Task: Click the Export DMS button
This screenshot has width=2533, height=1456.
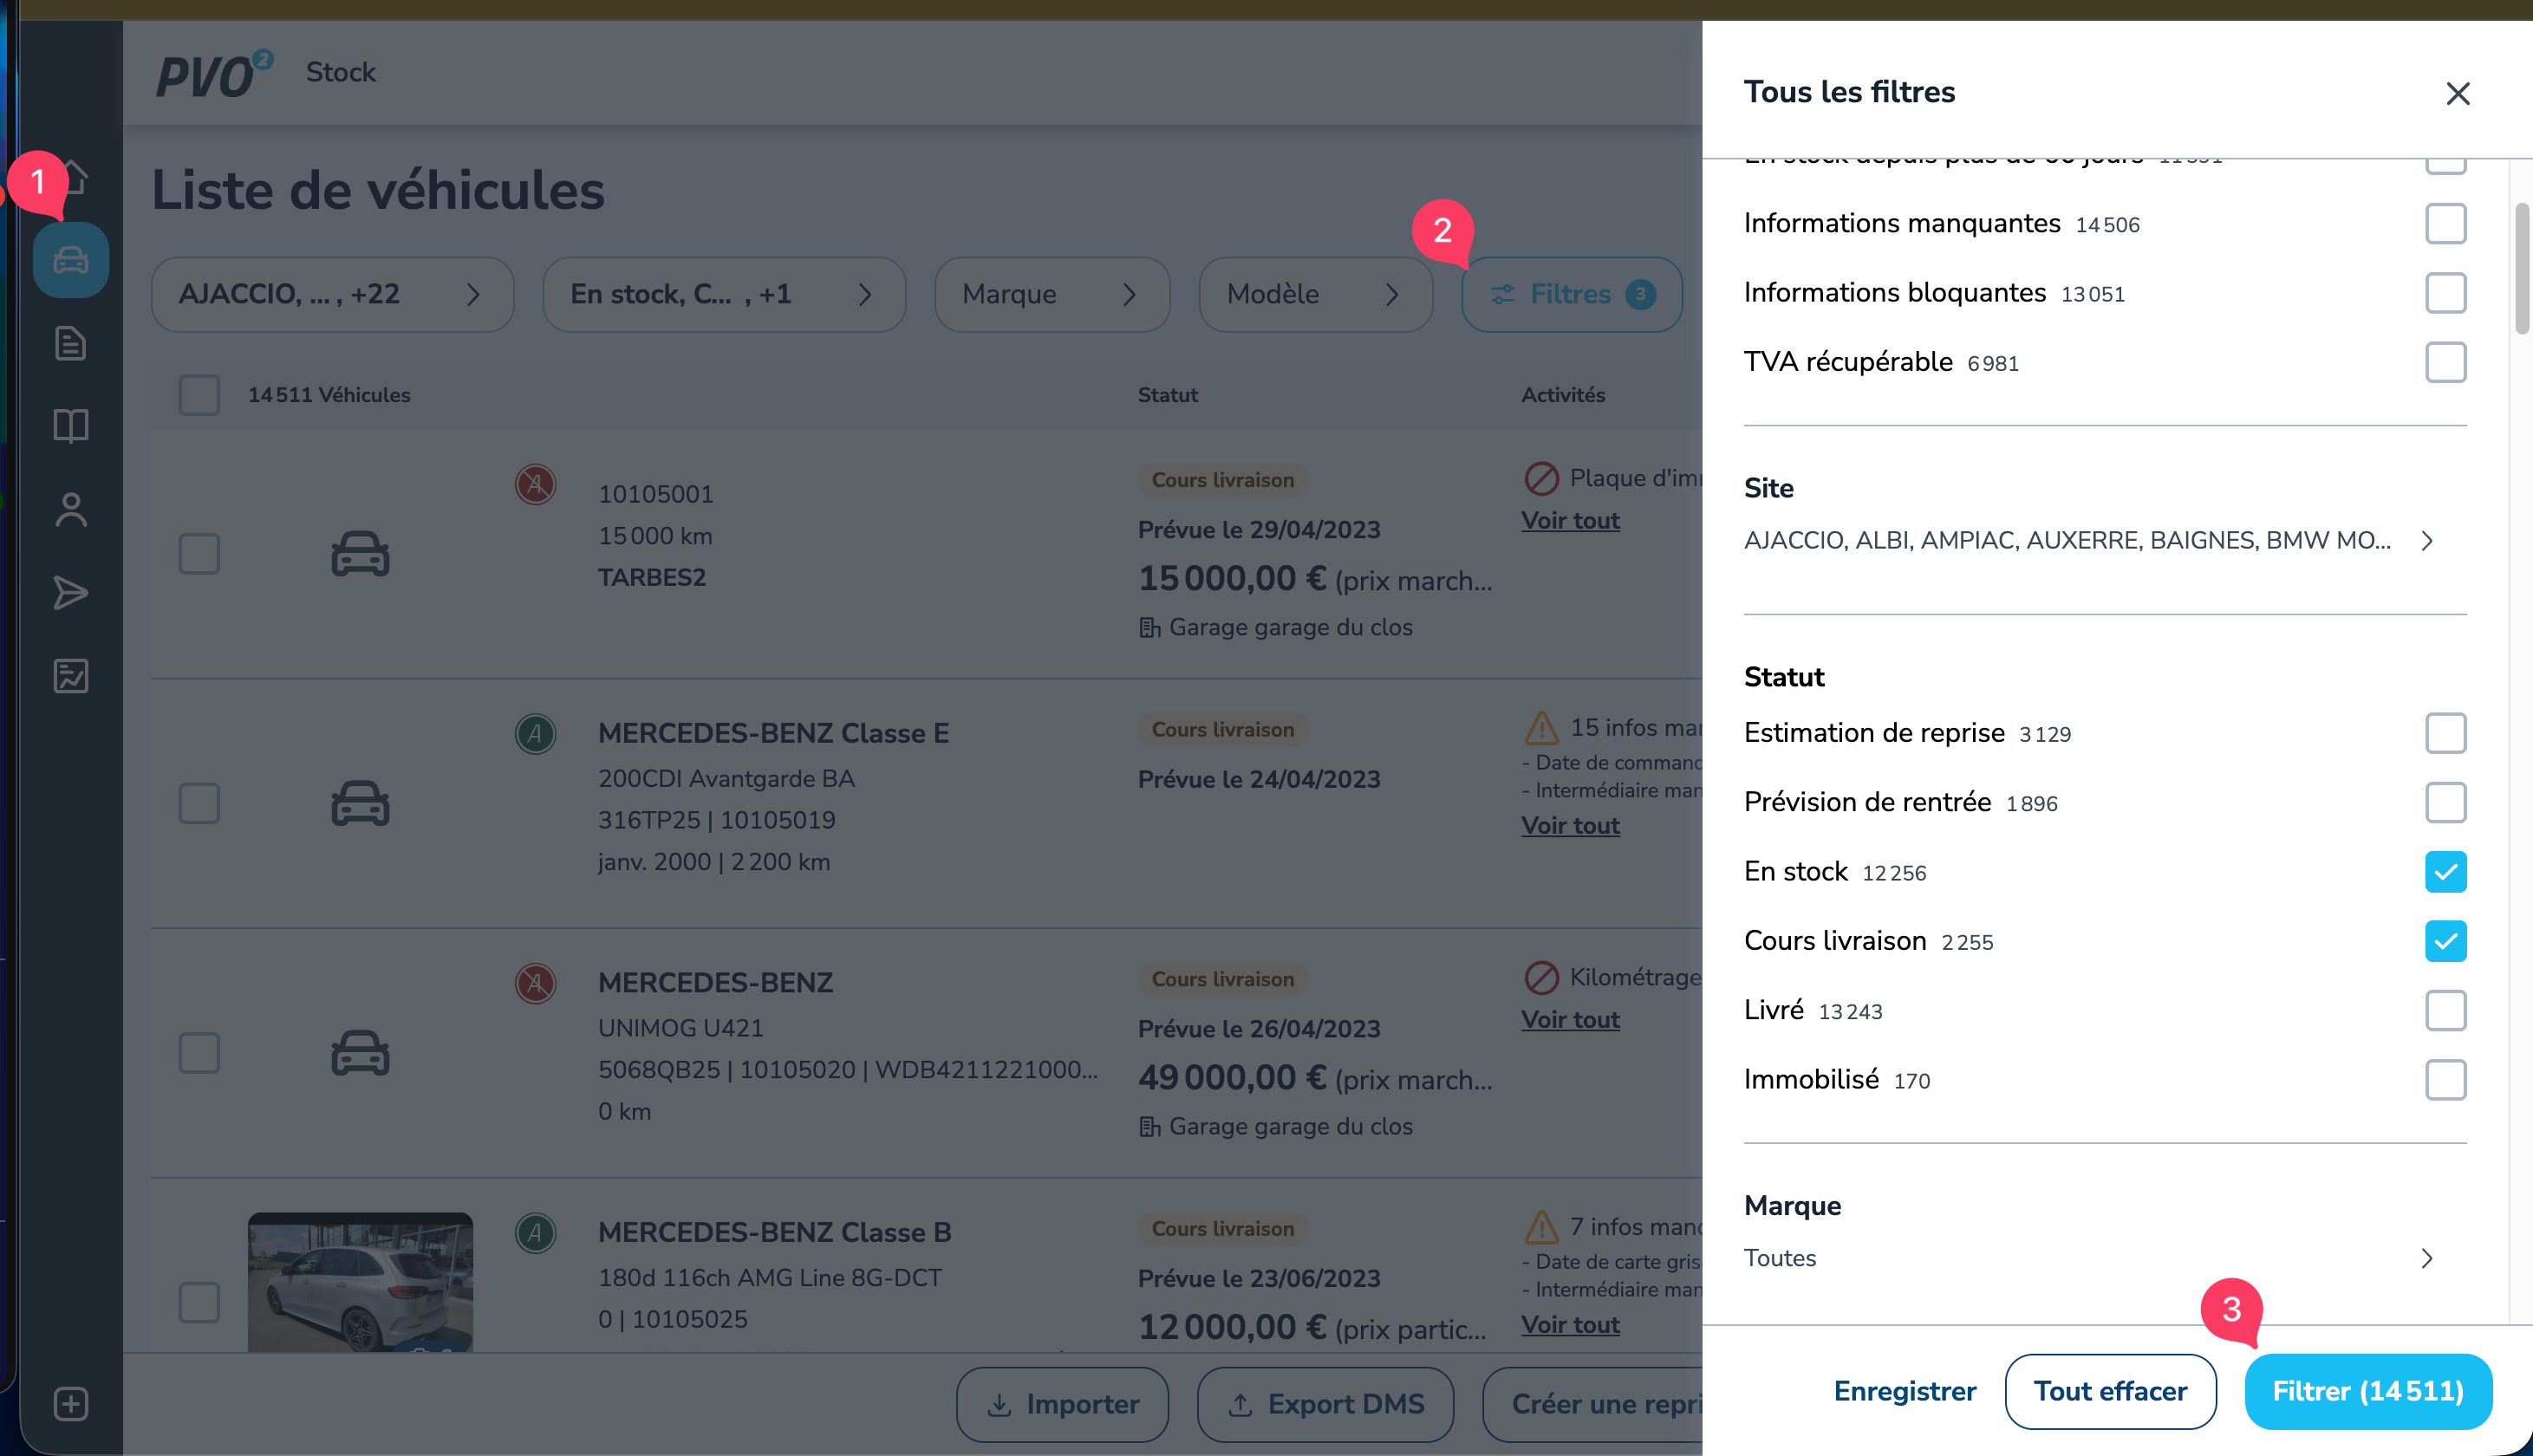Action: (x=1325, y=1404)
